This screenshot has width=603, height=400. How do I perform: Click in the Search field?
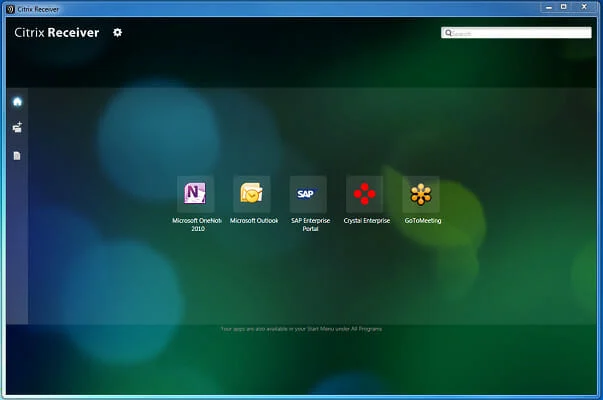[x=516, y=33]
